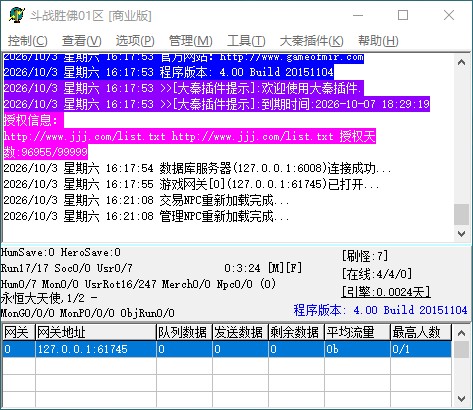Click the highlighted 授权信息 log line
The width and height of the screenshot is (473, 410).
point(33,120)
